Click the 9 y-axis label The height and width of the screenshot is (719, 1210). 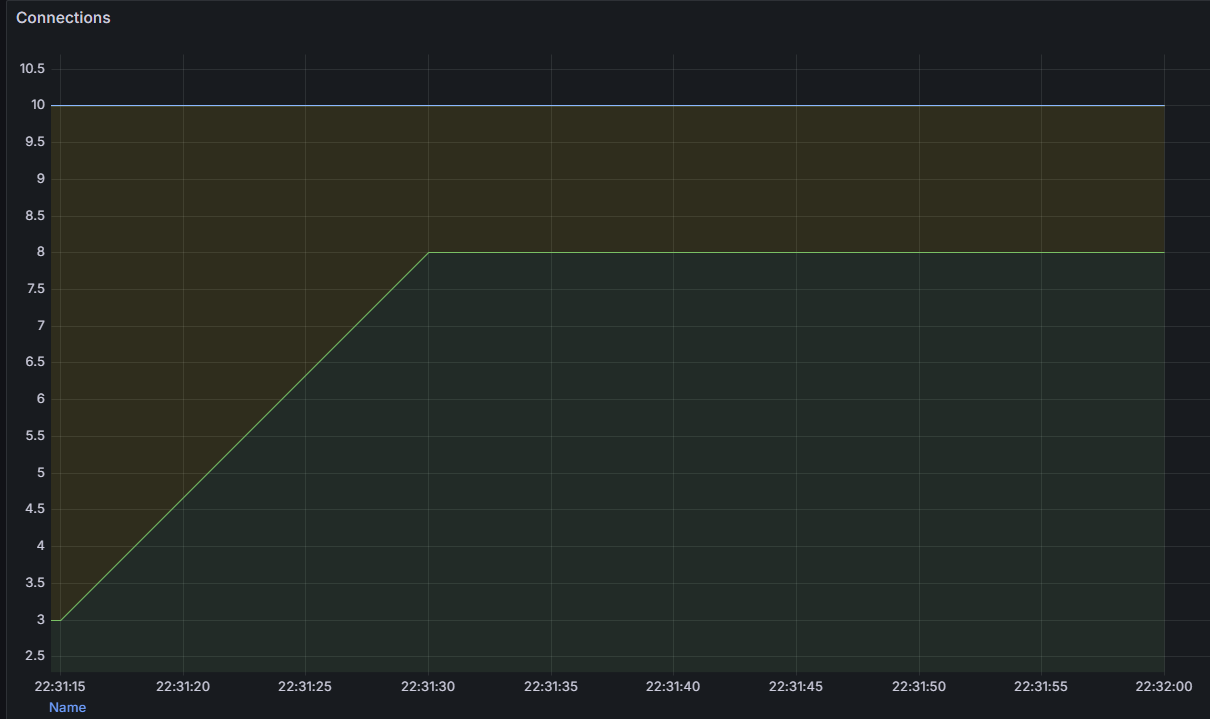point(41,179)
